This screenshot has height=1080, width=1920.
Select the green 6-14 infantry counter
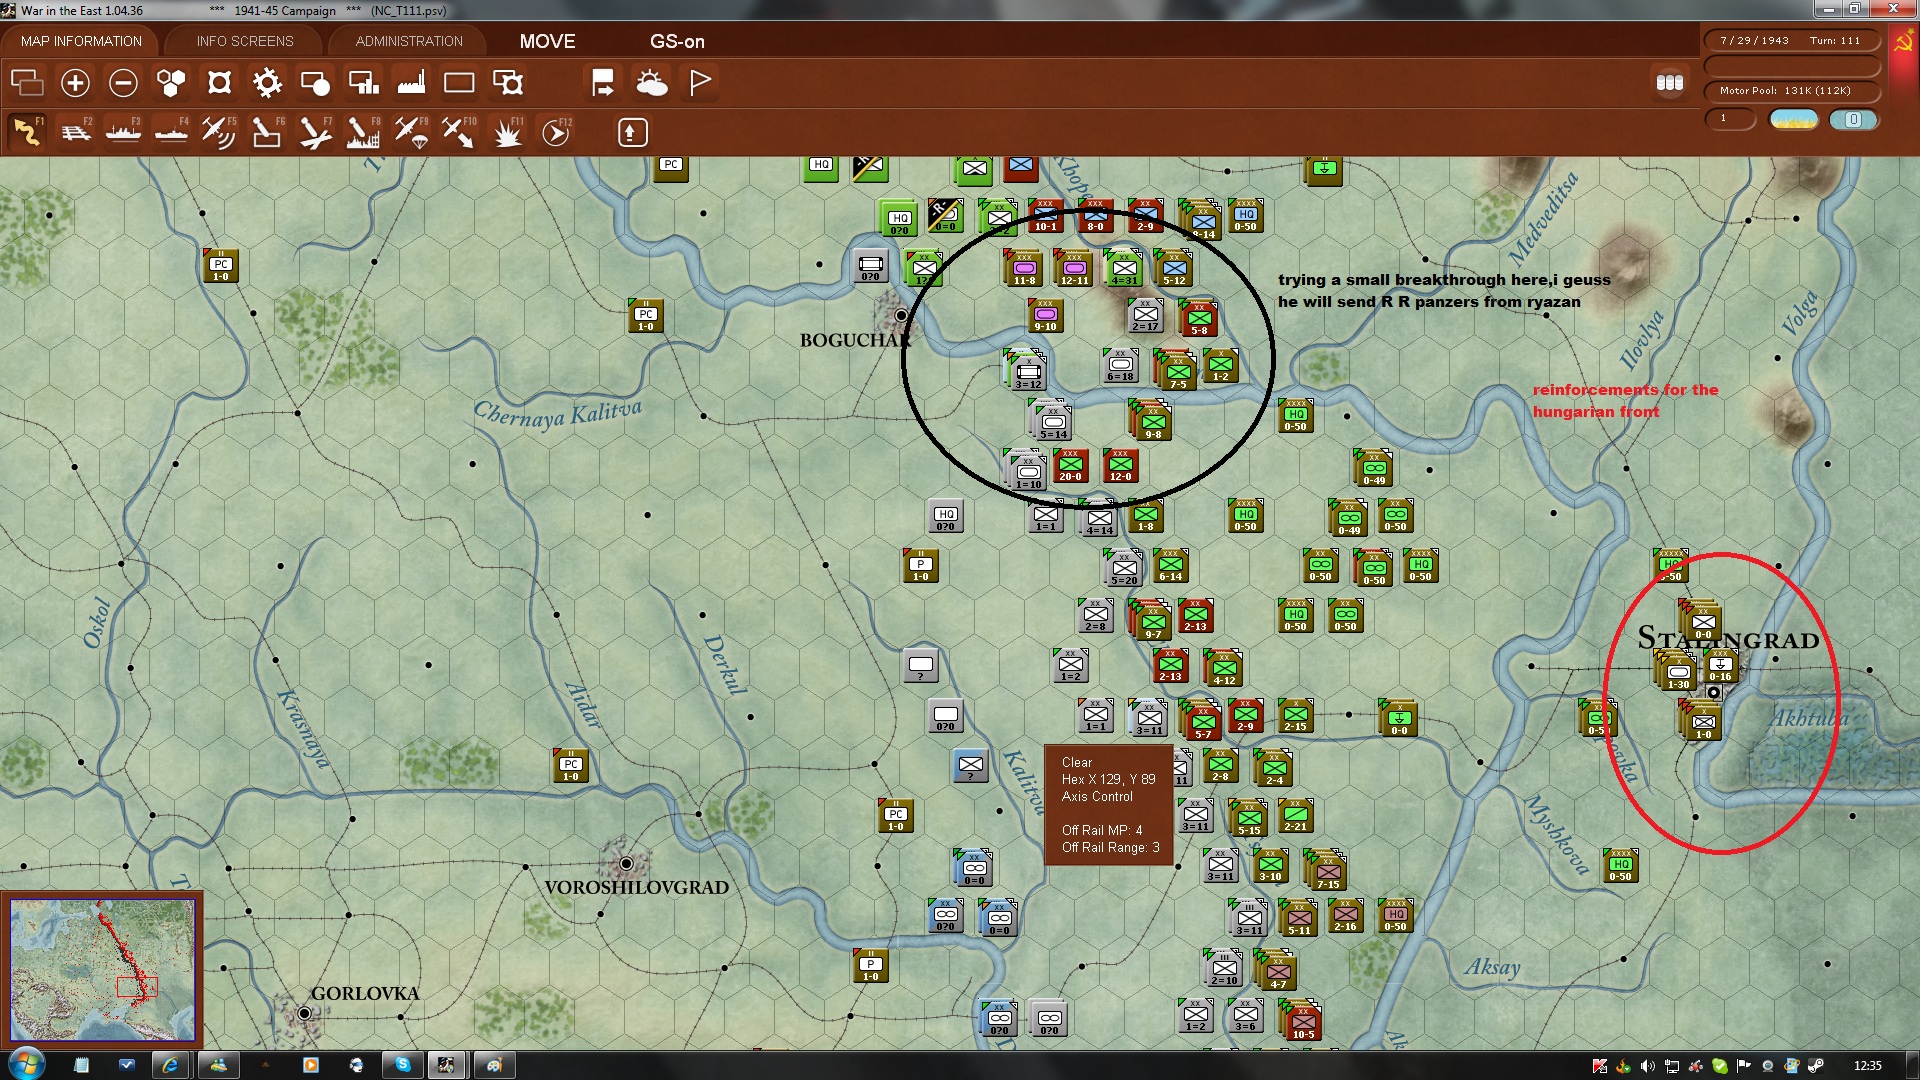point(1170,566)
